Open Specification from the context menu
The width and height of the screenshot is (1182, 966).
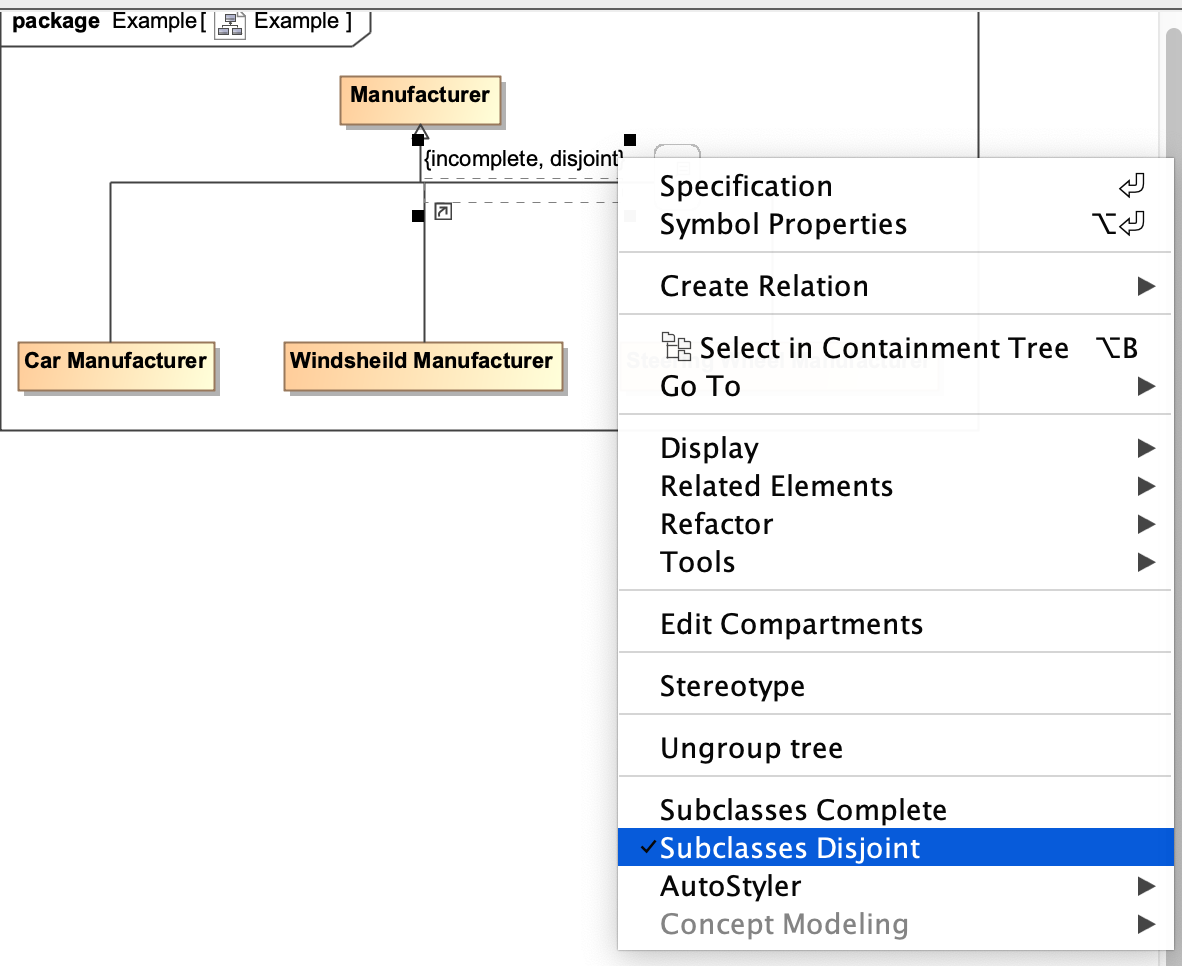click(x=746, y=186)
